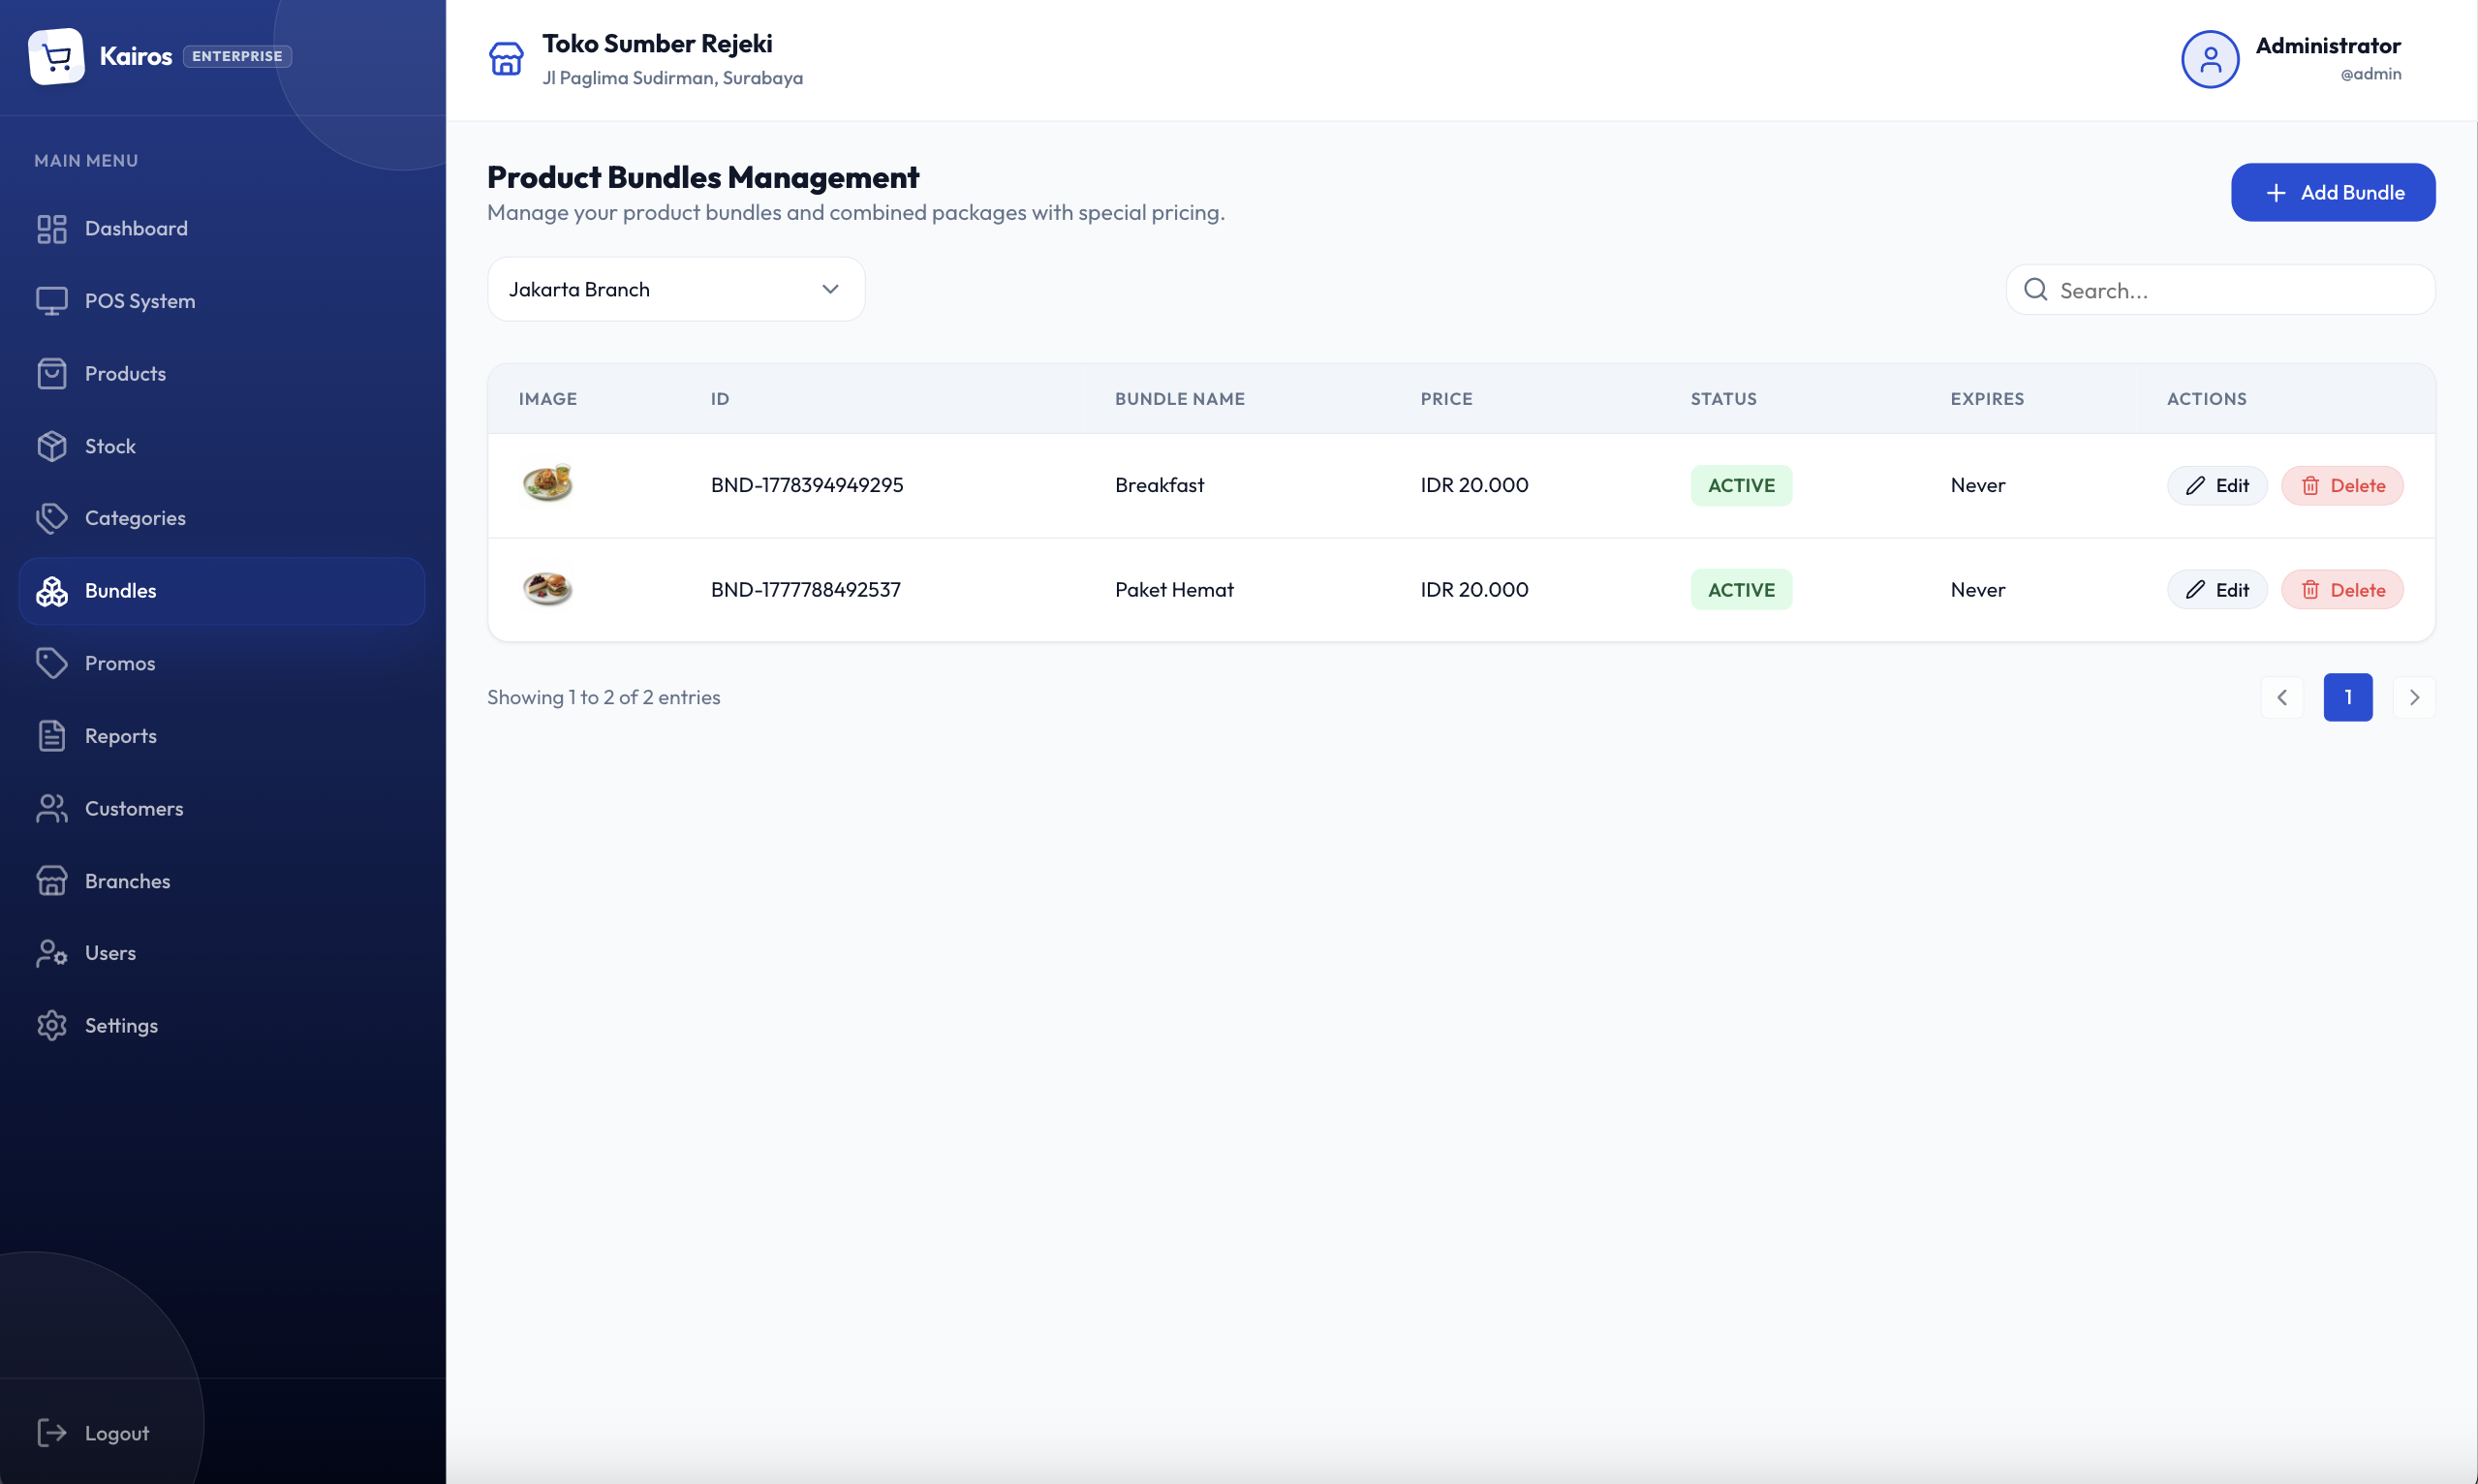Delete the Breakfast bundle
This screenshot has width=2478, height=1484.
(x=2342, y=486)
